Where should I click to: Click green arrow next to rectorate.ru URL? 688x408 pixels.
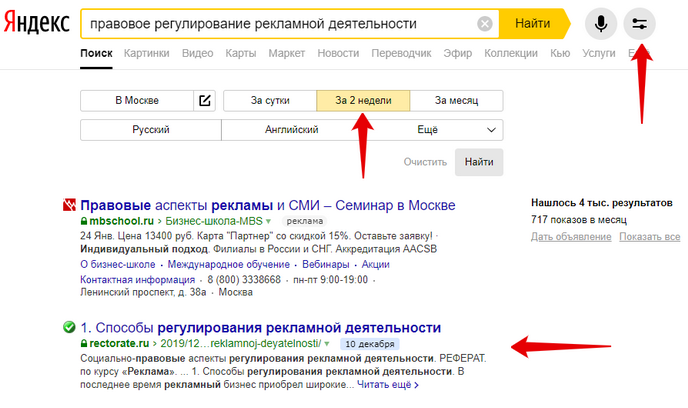(x=326, y=343)
